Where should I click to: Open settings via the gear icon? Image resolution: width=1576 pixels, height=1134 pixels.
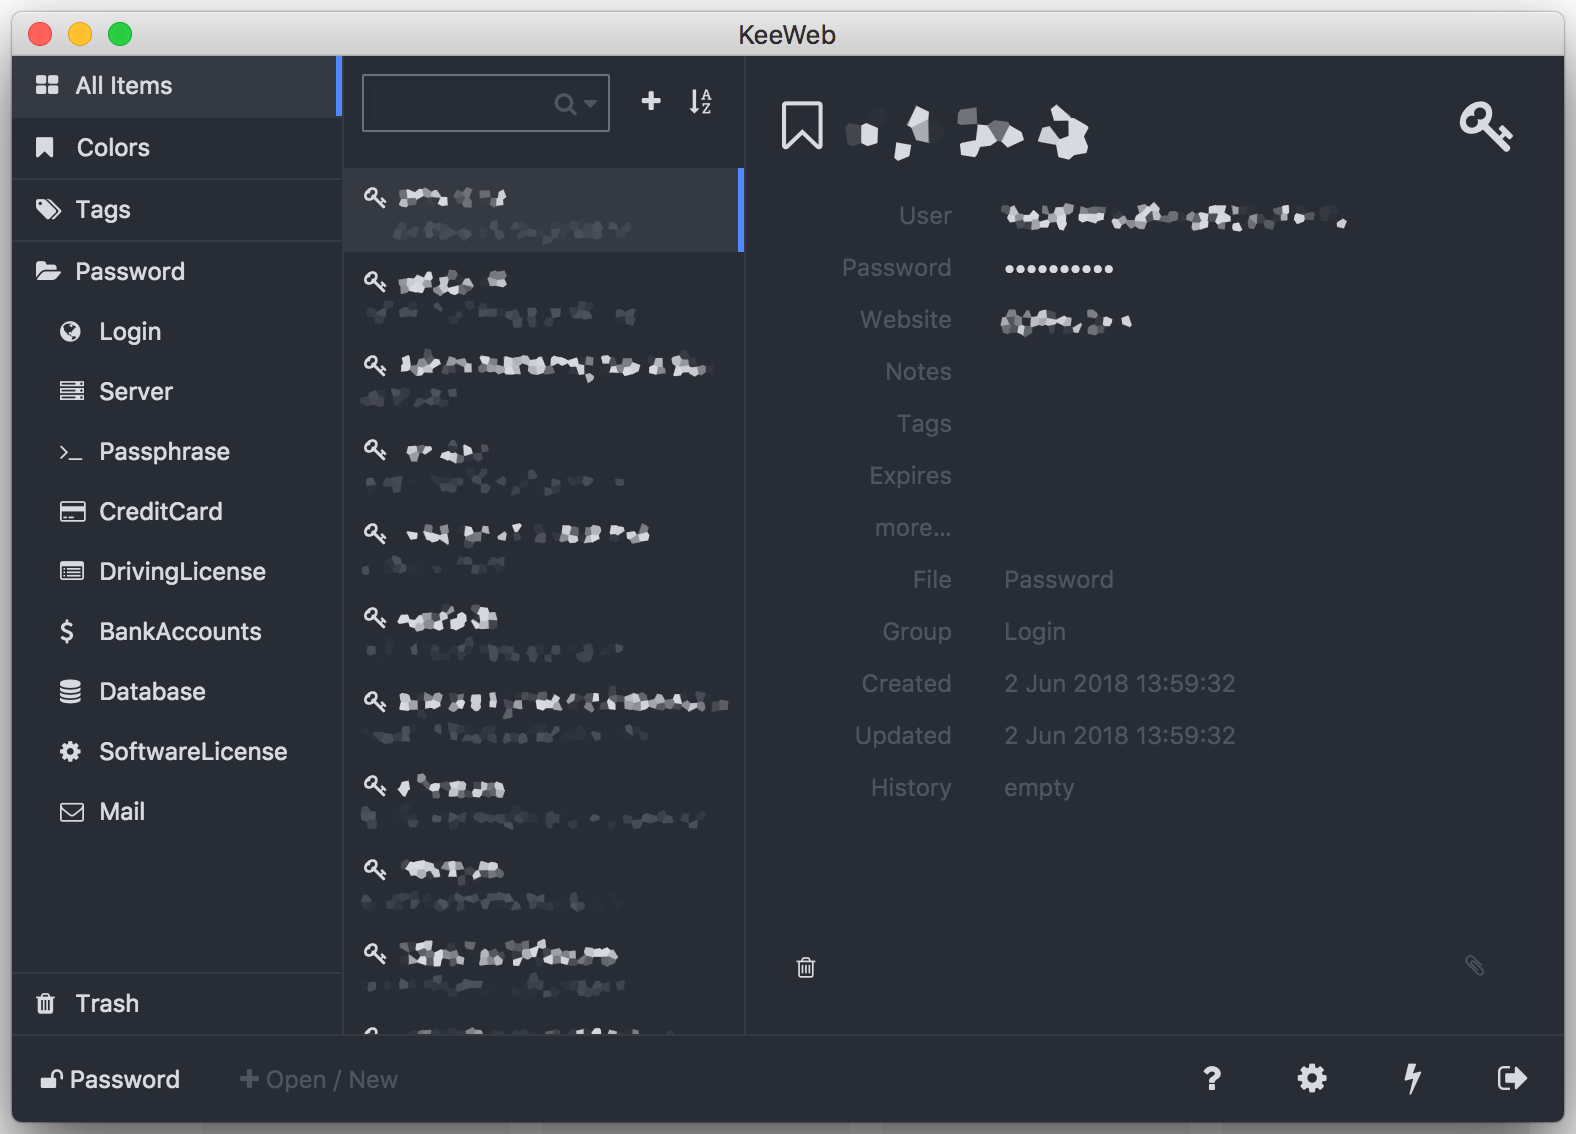tap(1312, 1078)
